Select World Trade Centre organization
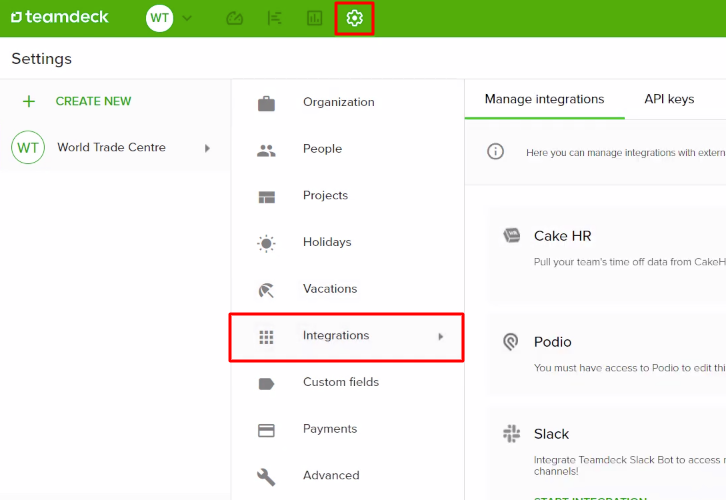This screenshot has width=726, height=500. tap(111, 147)
